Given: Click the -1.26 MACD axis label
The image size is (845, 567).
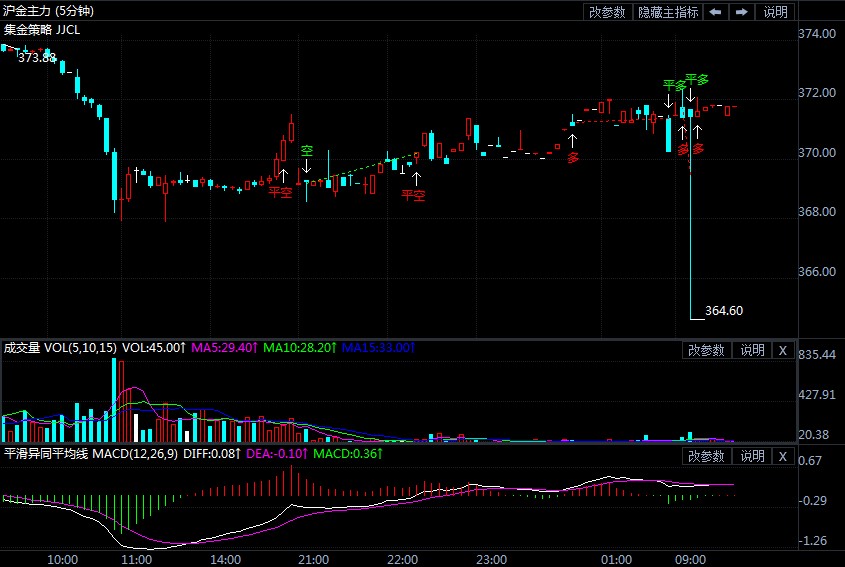Looking at the screenshot, I should 813,541.
